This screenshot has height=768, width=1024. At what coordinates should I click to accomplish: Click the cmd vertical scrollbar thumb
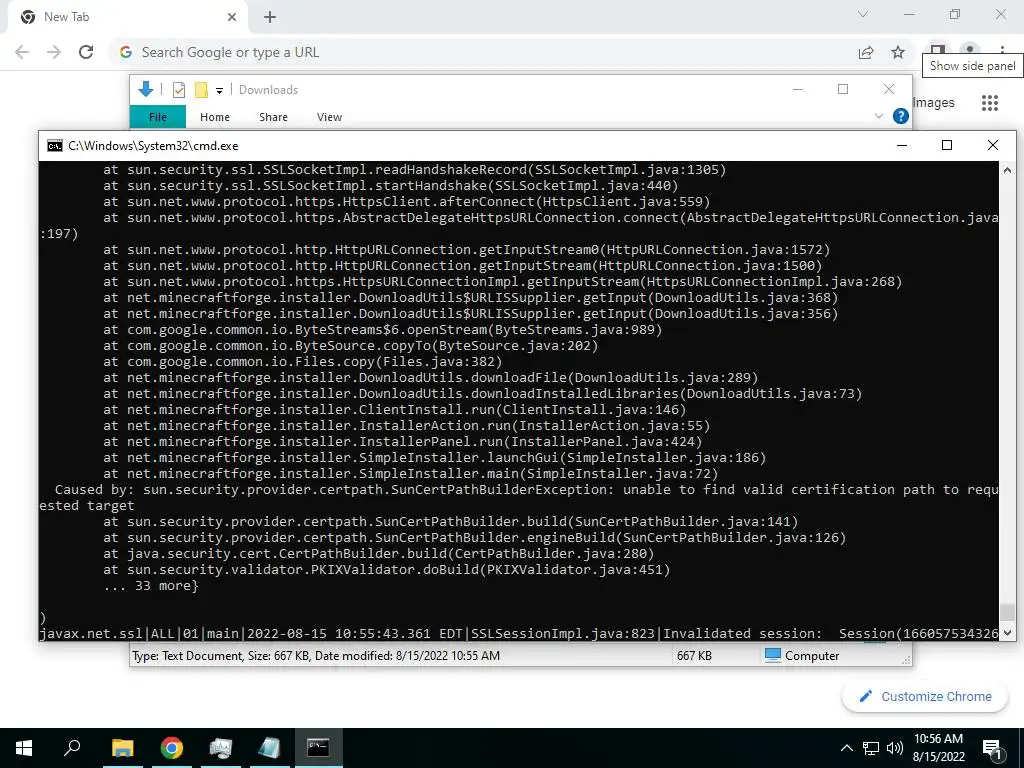click(1007, 613)
